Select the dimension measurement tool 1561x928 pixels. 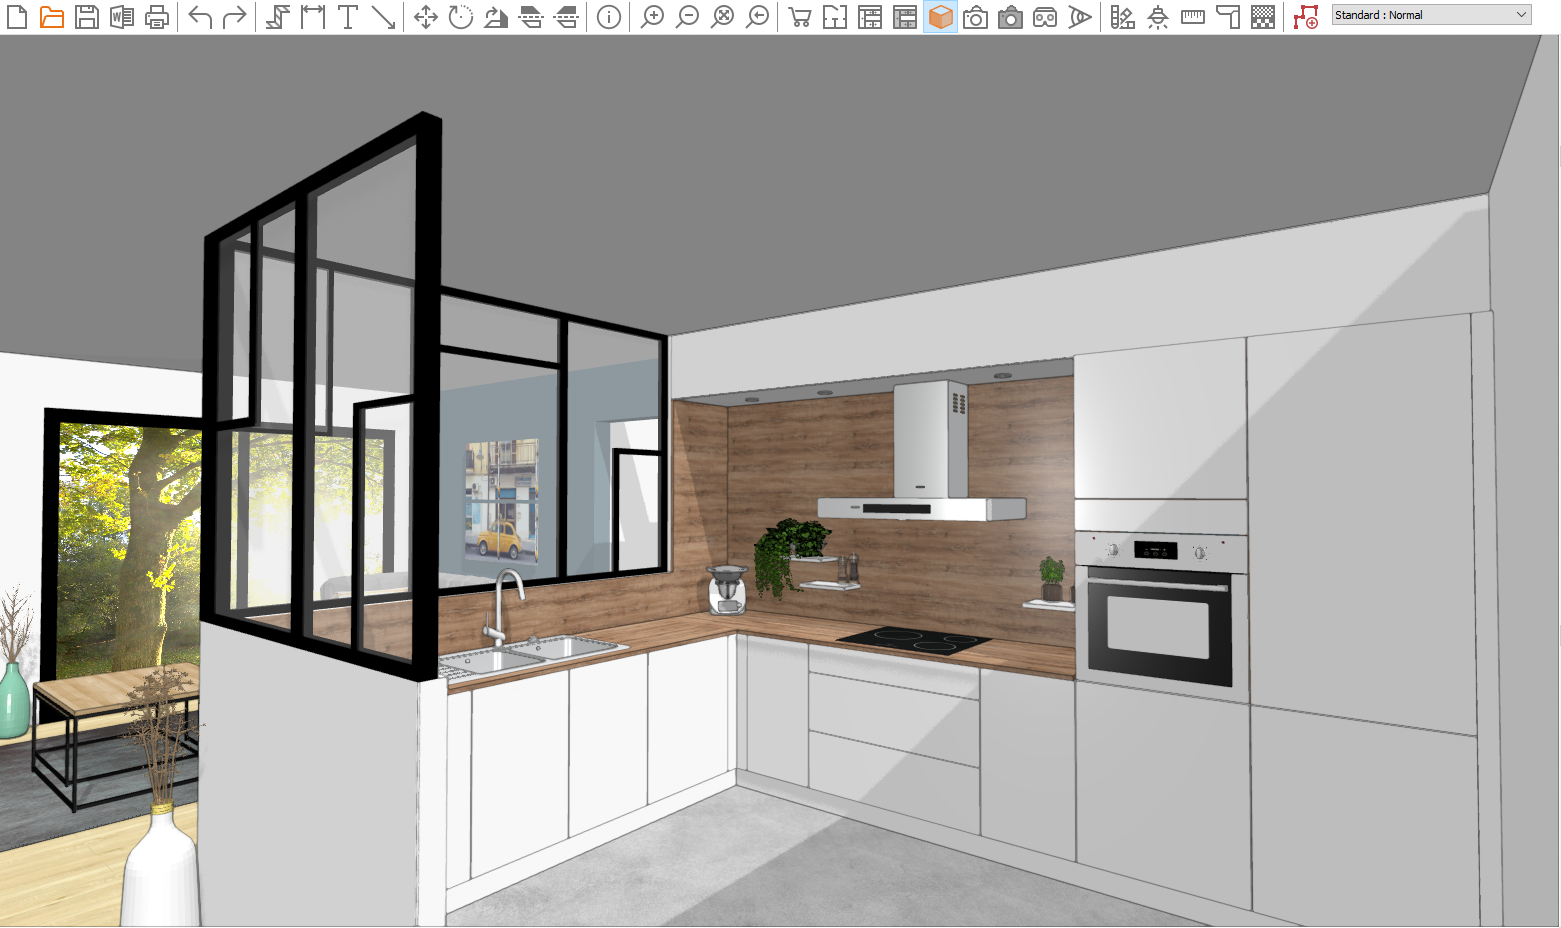pos(313,17)
